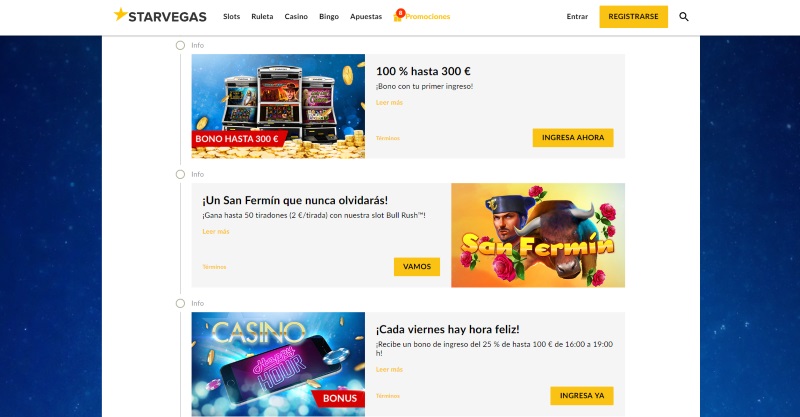Click the INGRESA AHORA button
The width and height of the screenshot is (800, 417).
pyautogui.click(x=573, y=138)
